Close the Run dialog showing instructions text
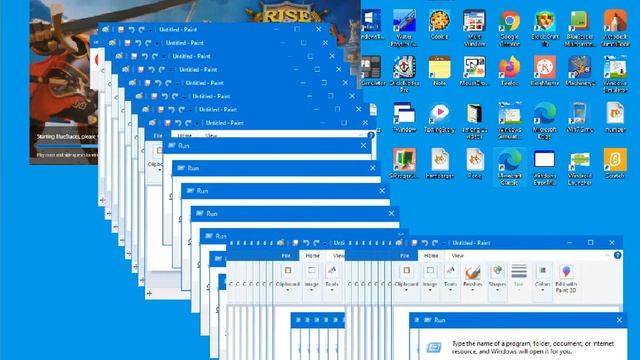This screenshot has width=640, height=360. point(619,320)
